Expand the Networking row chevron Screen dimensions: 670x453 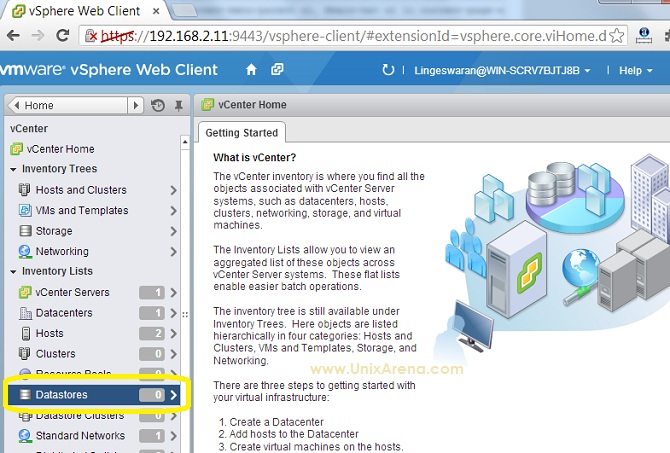(173, 252)
